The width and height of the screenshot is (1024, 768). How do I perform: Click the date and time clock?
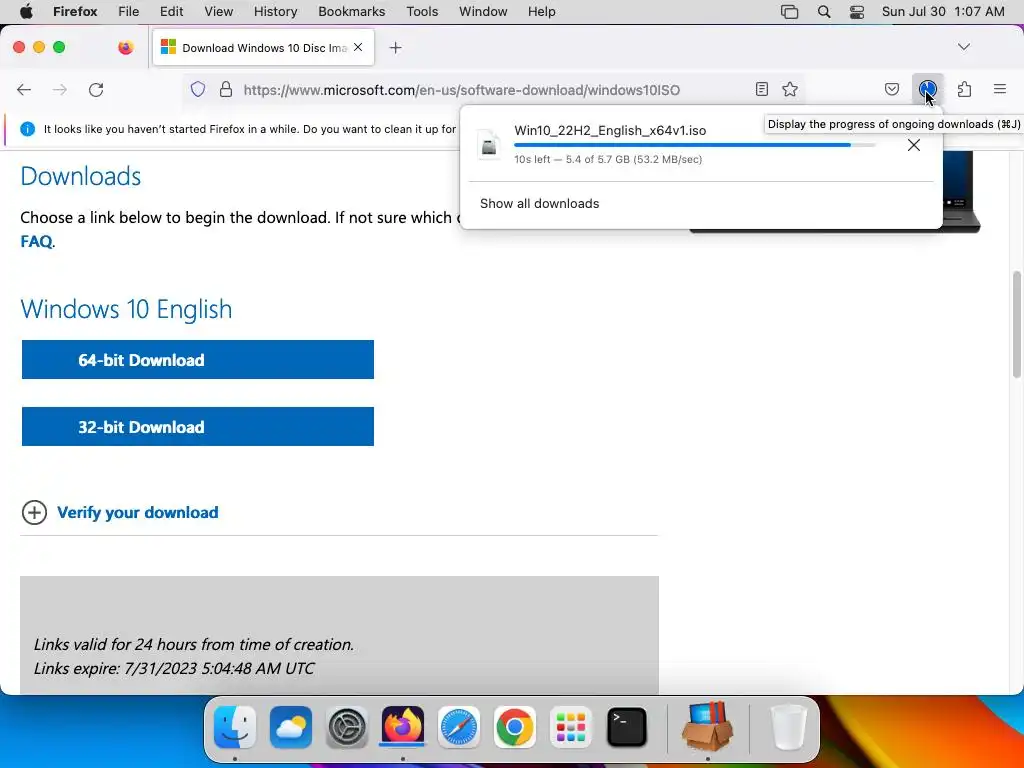(943, 12)
